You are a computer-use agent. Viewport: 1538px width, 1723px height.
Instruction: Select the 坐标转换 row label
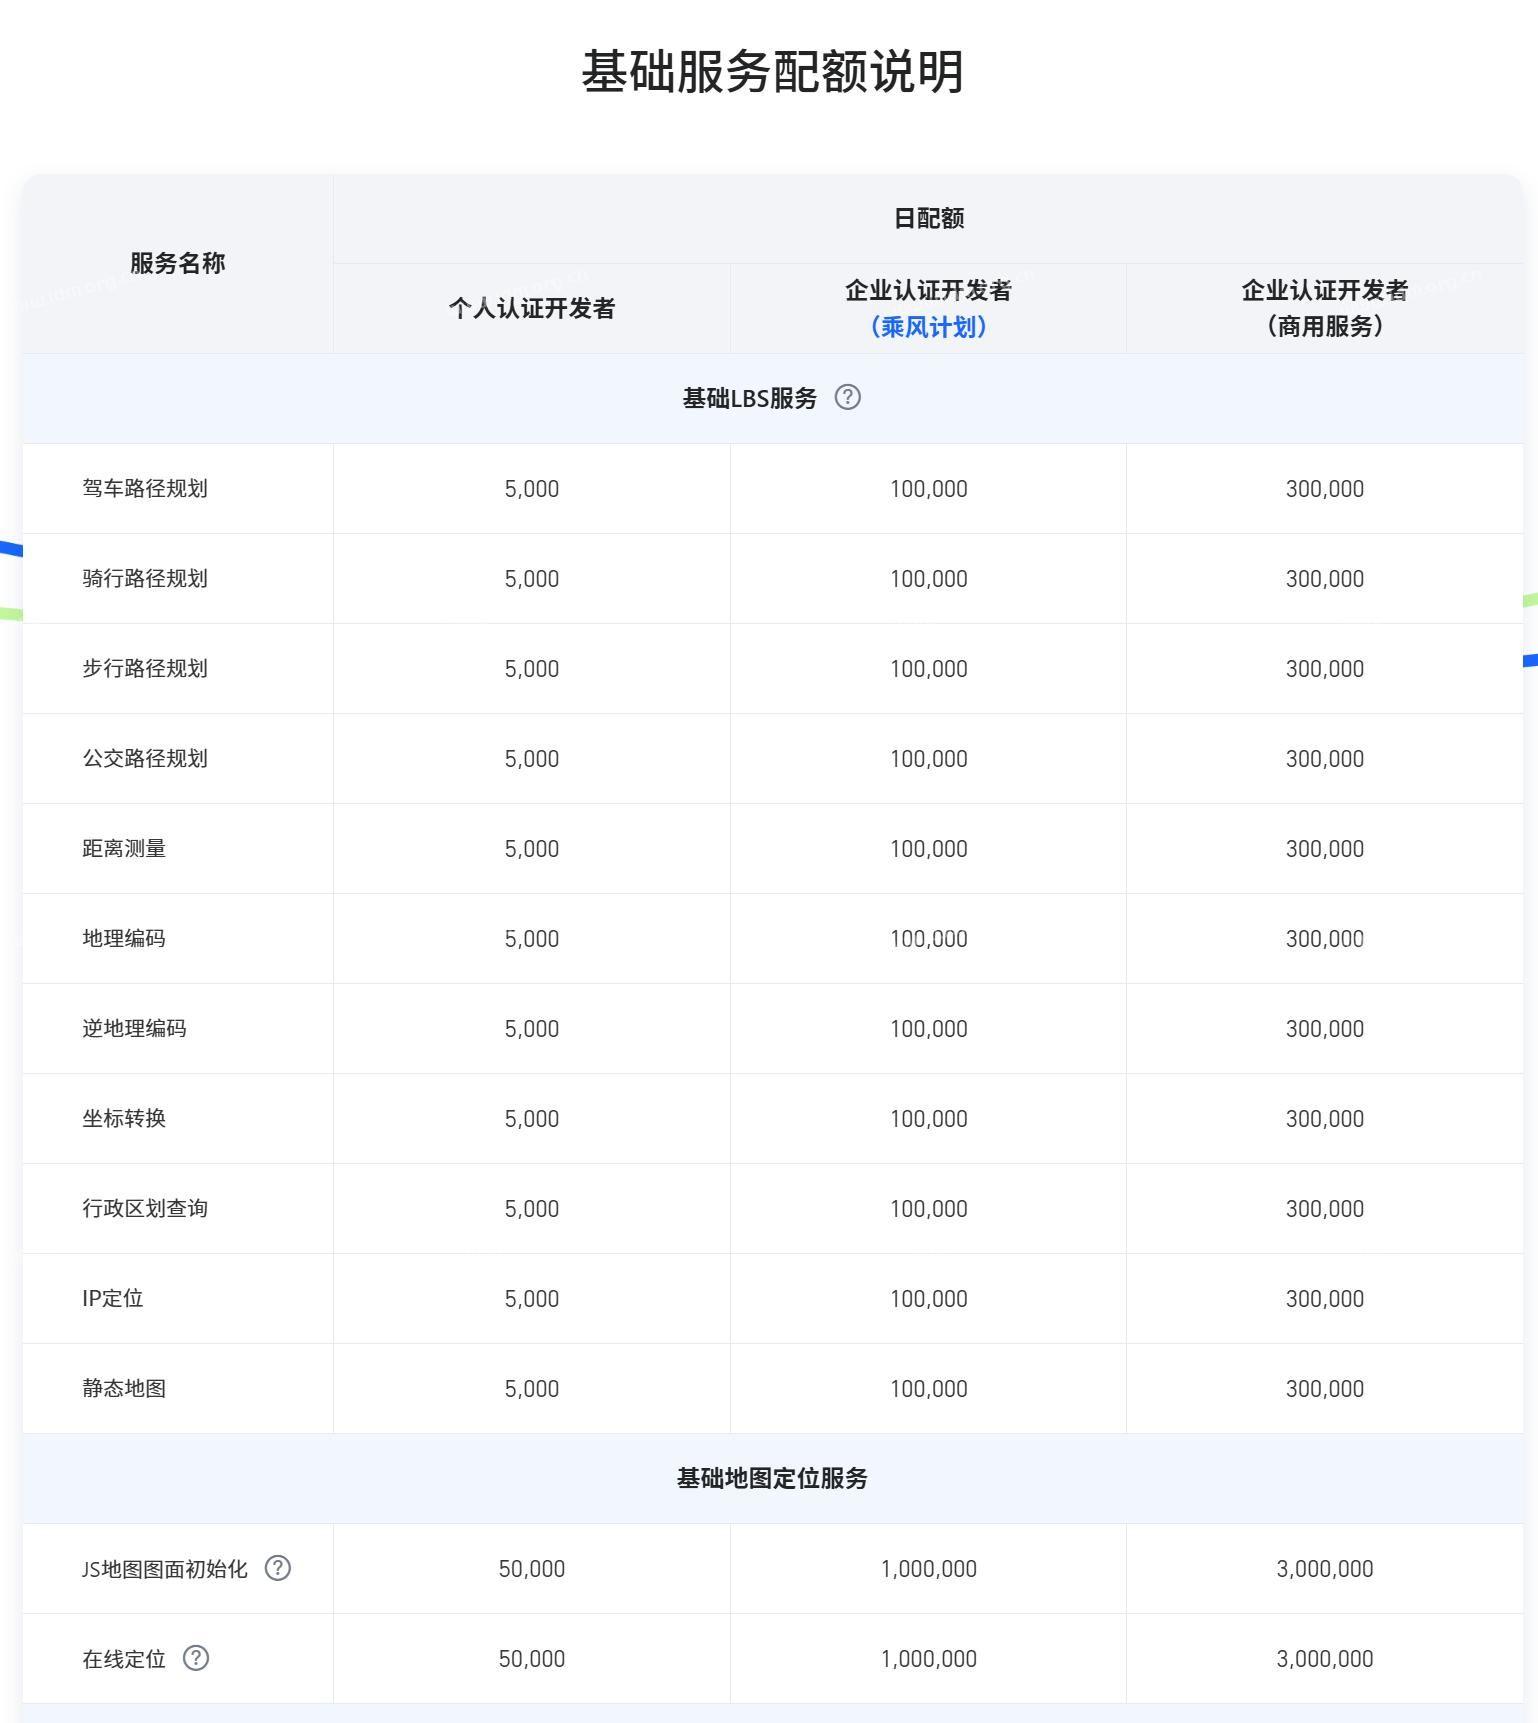124,1119
